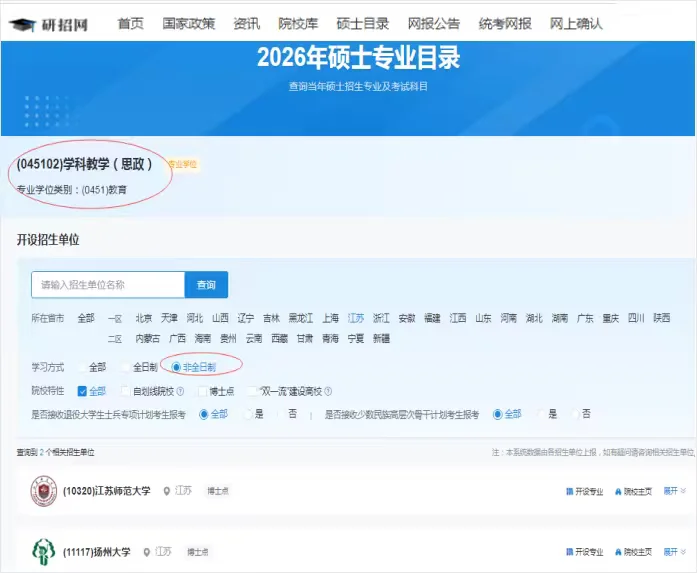Check the 自划线院校 checkbox

click(126, 391)
